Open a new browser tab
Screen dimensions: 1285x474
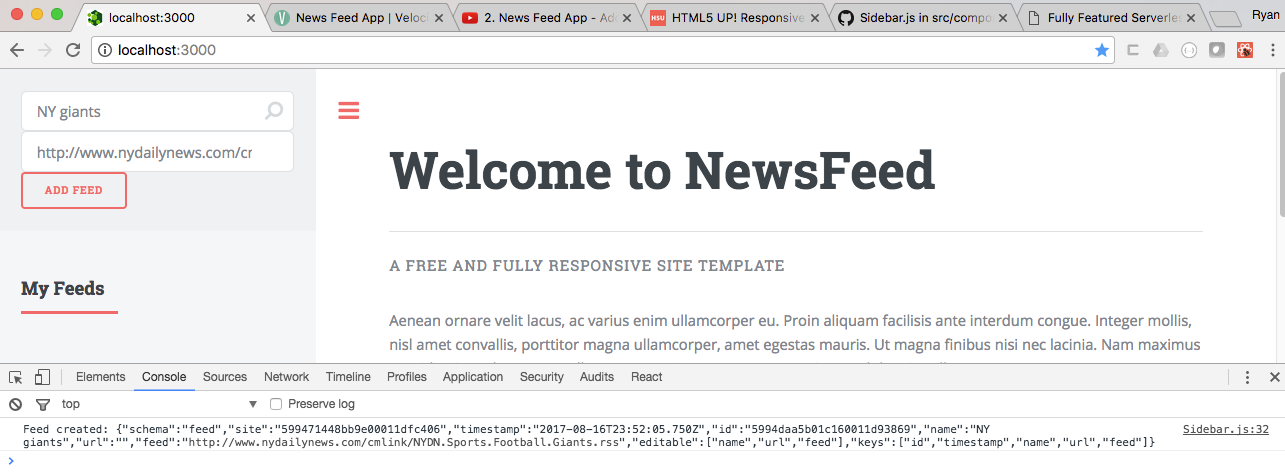coord(1224,18)
